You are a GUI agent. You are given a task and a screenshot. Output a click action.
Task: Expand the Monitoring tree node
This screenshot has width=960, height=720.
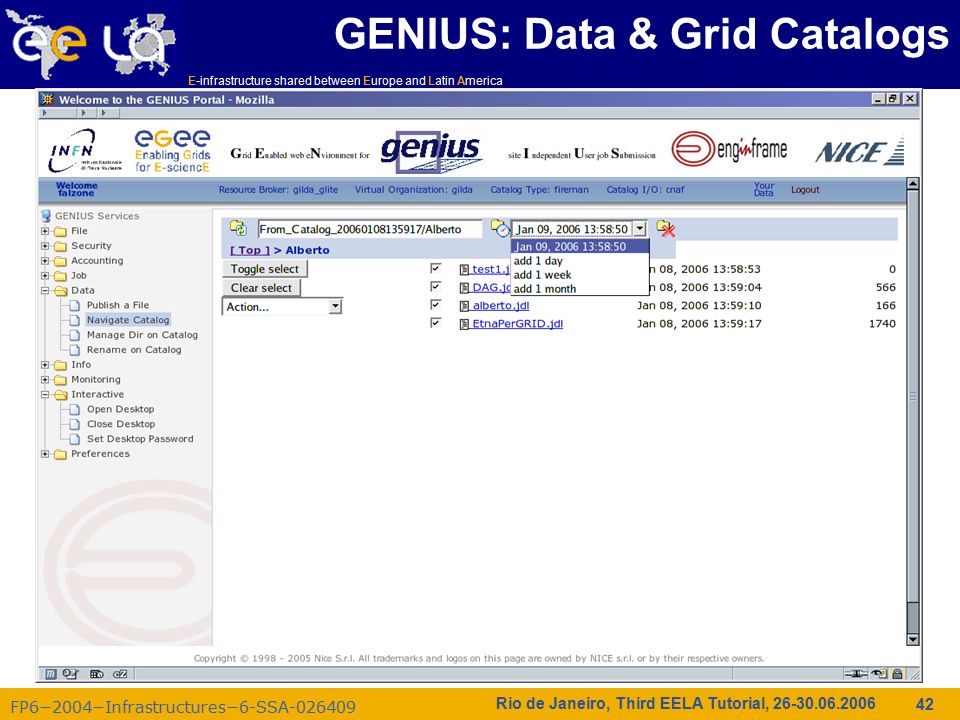pyautogui.click(x=45, y=380)
